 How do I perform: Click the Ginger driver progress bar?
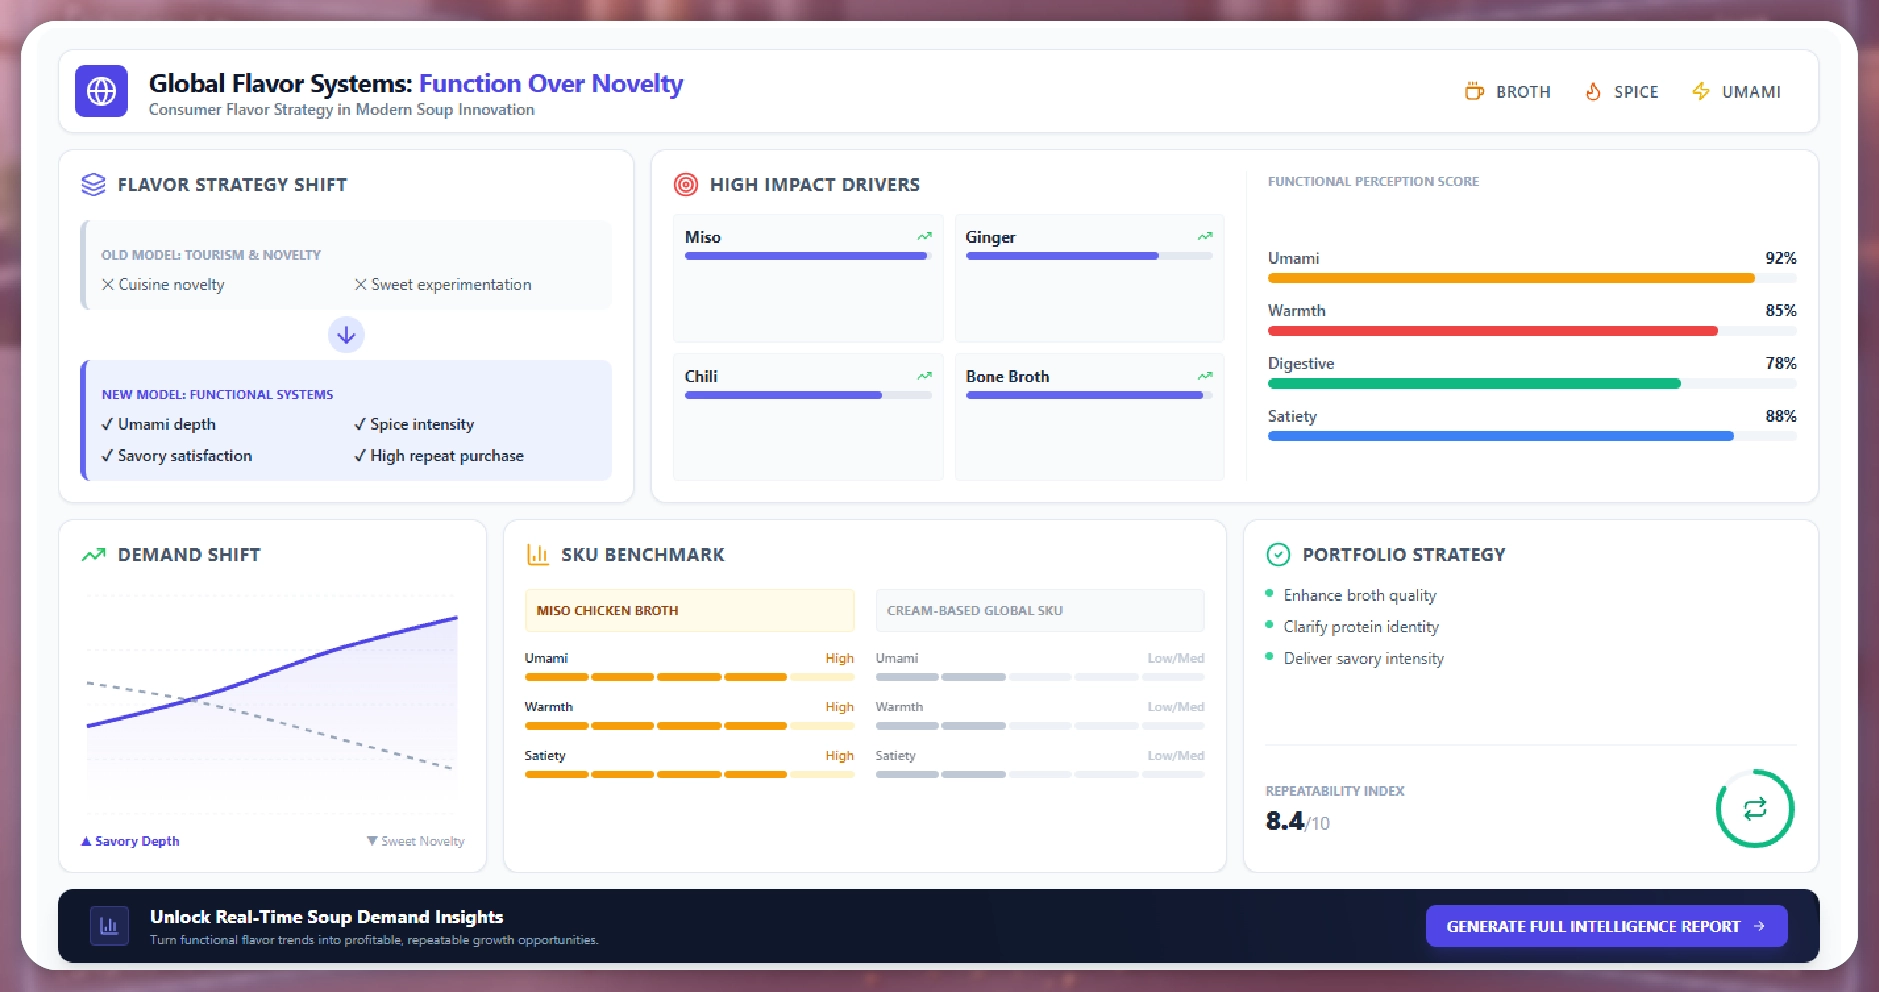(x=1088, y=256)
